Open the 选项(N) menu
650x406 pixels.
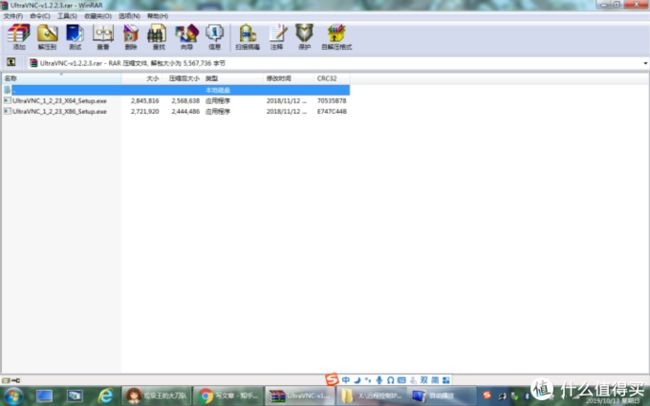coord(129,16)
